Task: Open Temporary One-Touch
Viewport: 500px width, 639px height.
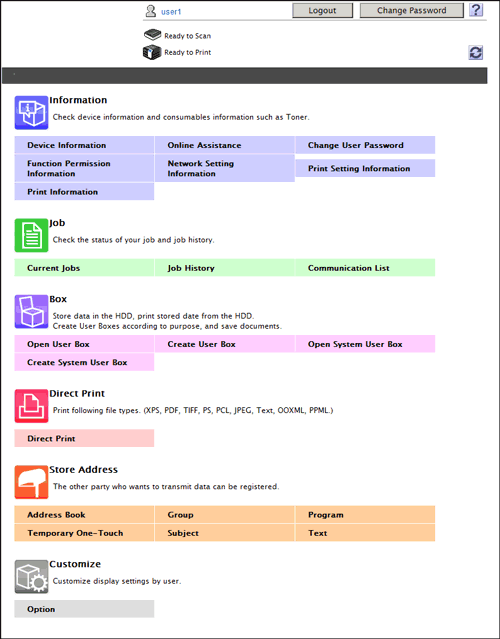Action: tap(84, 533)
